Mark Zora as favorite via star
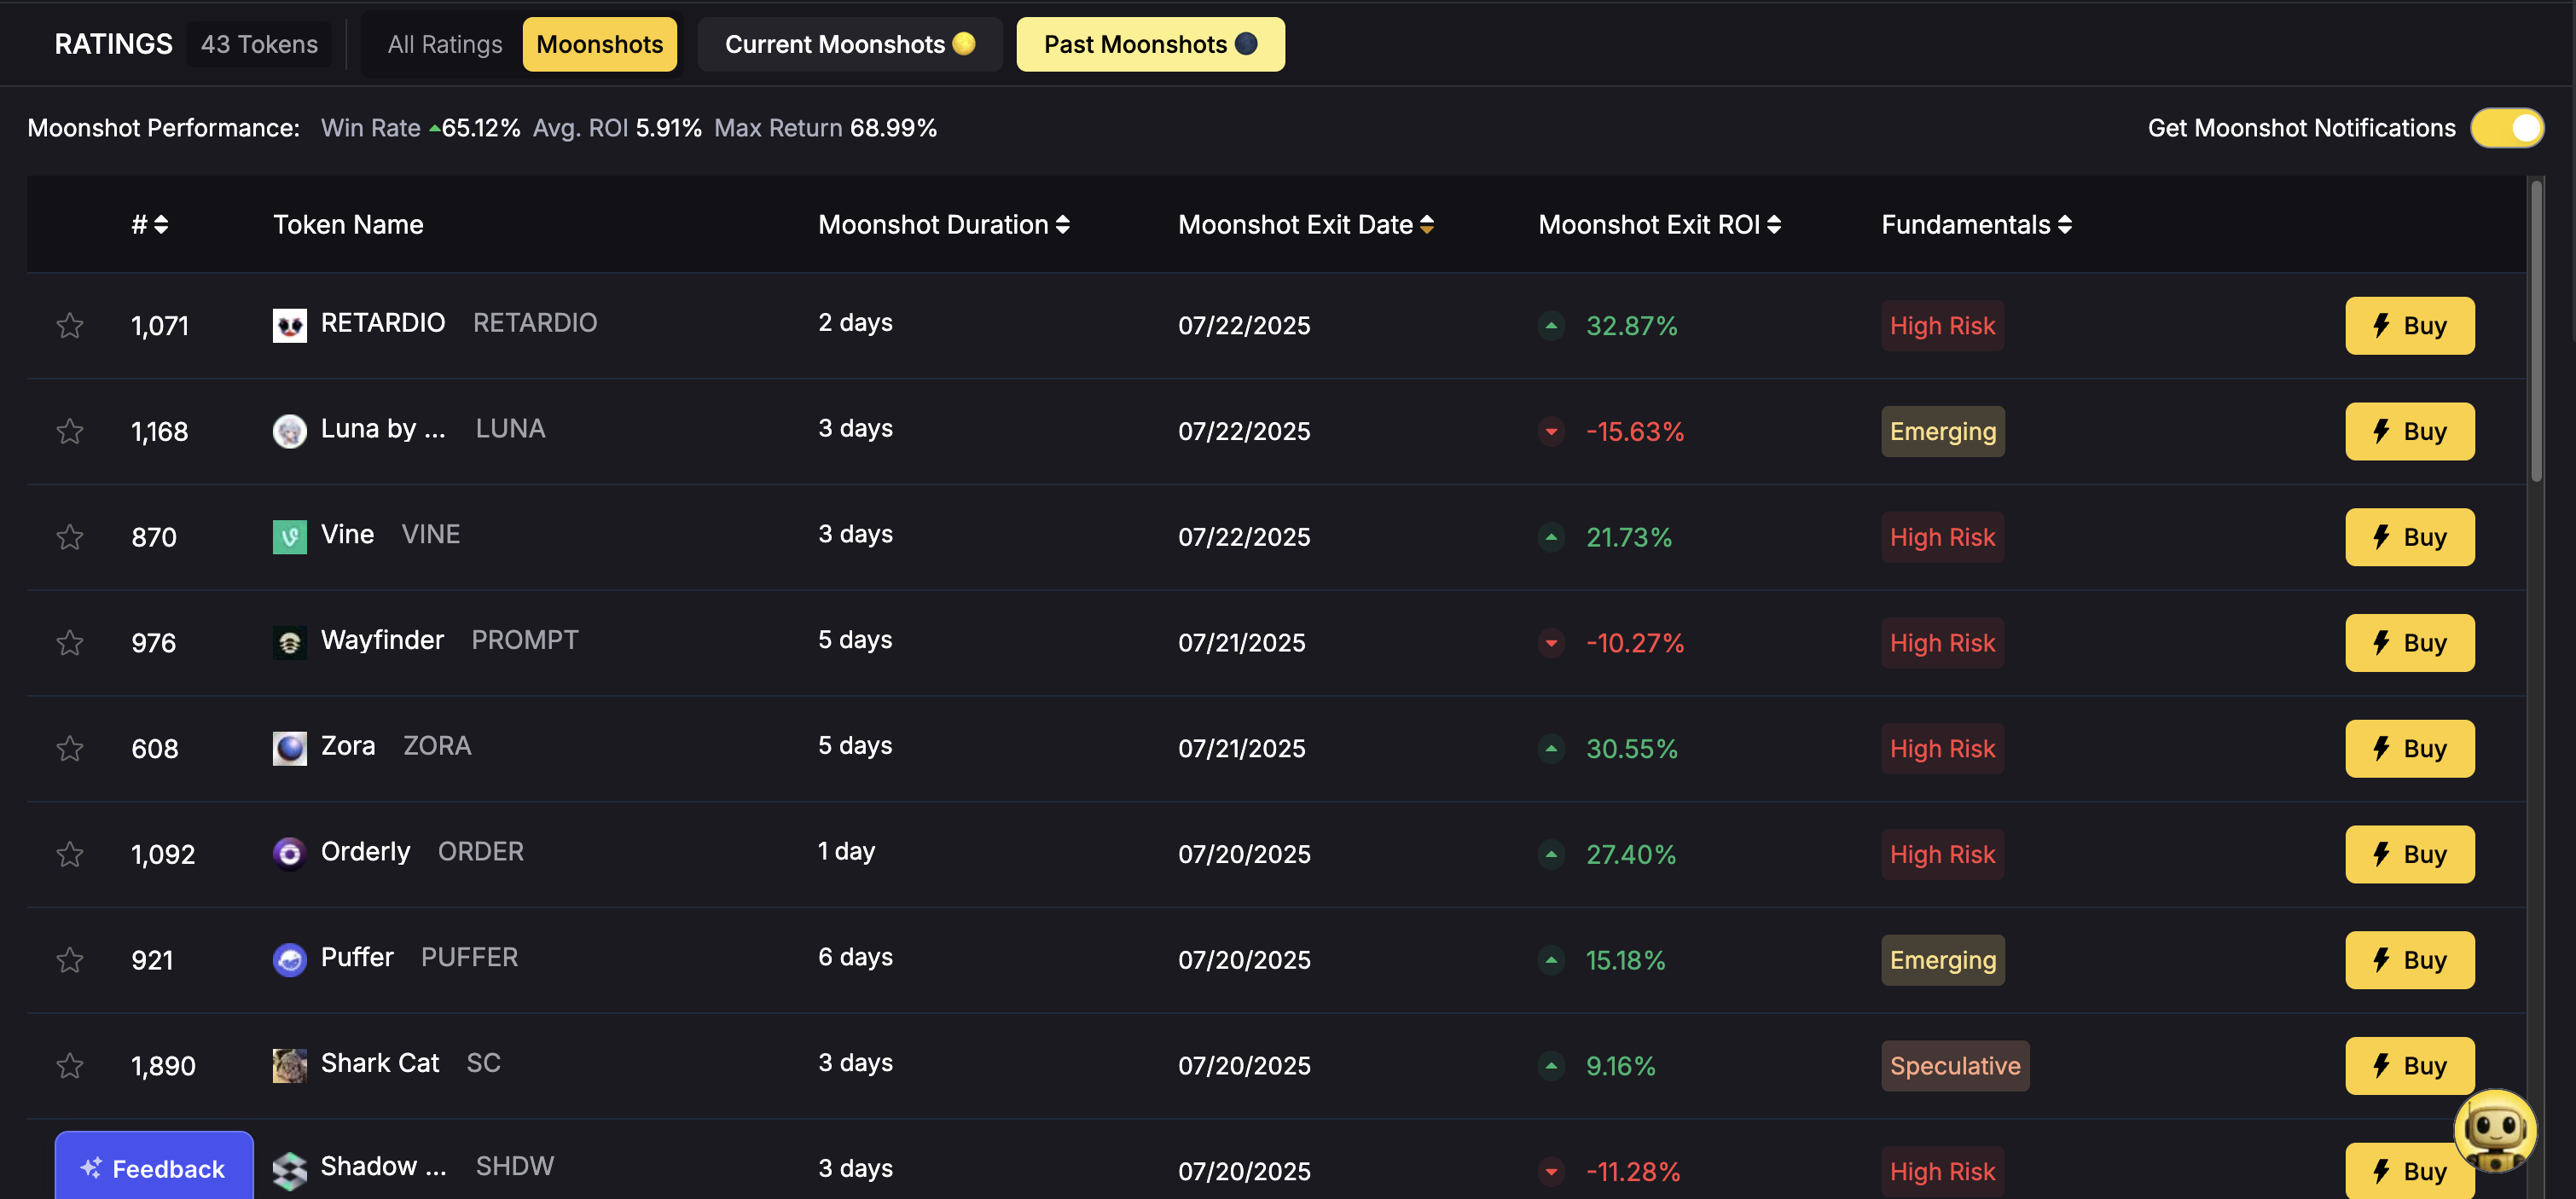Viewport: 2576px width, 1199px height. click(69, 749)
